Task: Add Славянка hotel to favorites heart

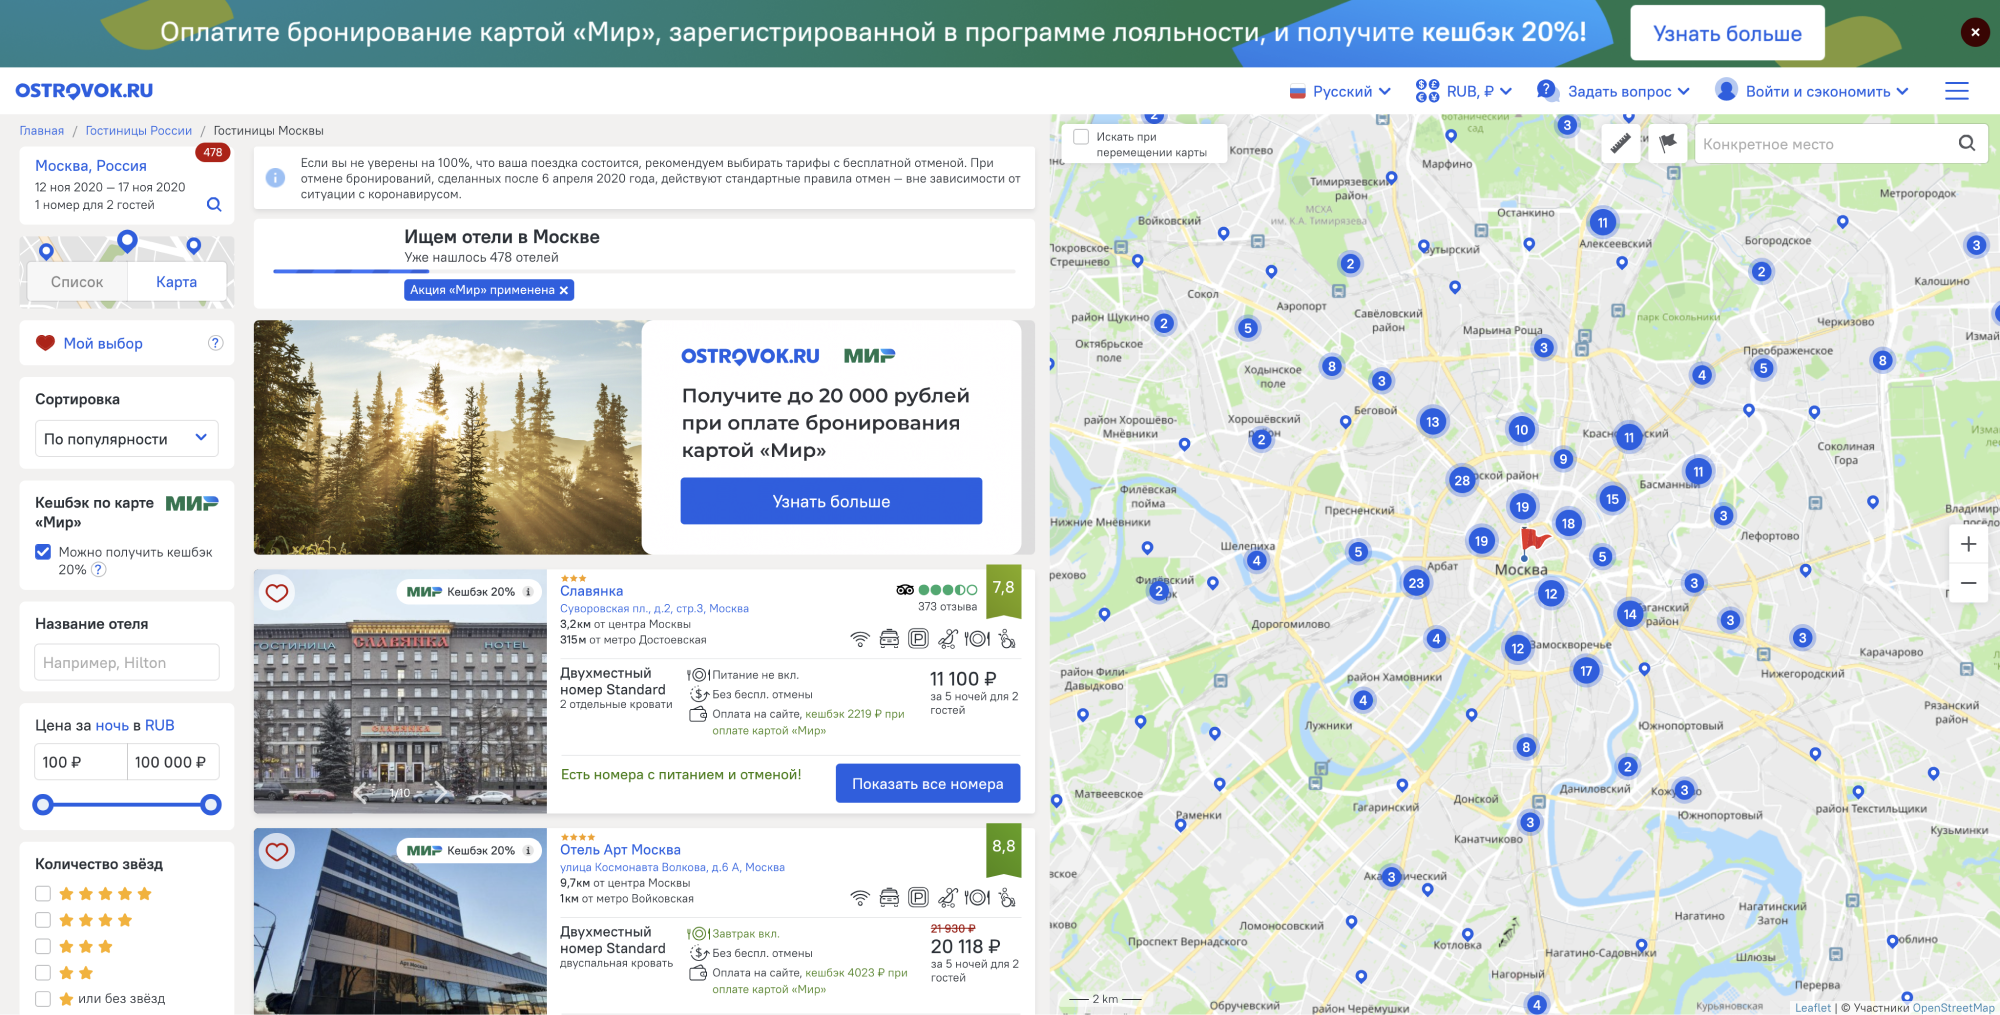Action: (x=277, y=593)
